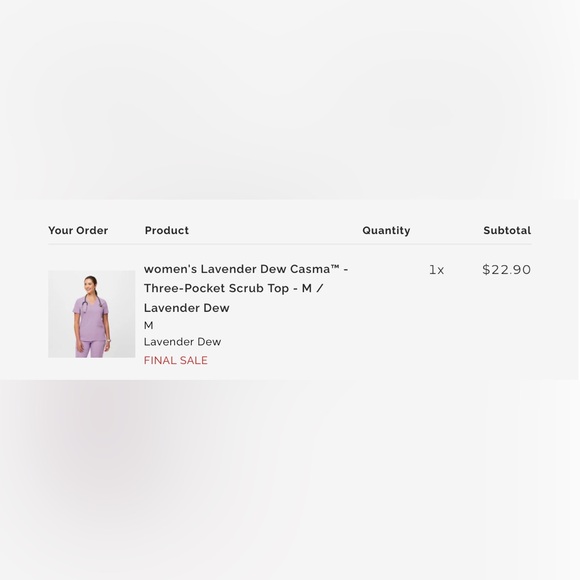Click the Subtotal column header
The width and height of the screenshot is (580, 580).
tap(507, 230)
